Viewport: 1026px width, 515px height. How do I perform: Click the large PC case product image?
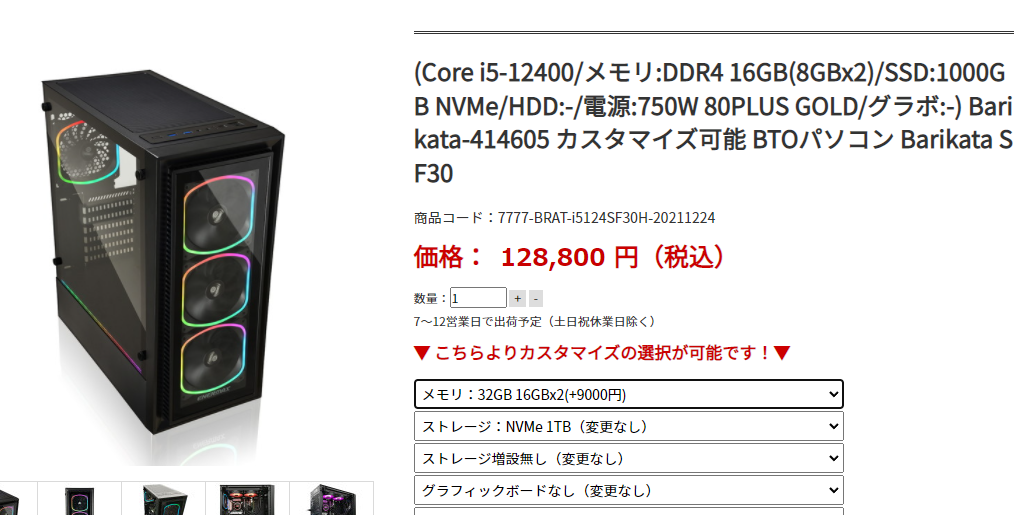[164, 255]
